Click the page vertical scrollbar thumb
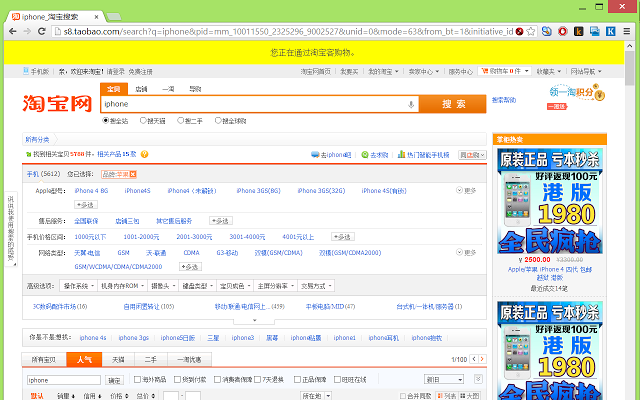The height and width of the screenshot is (400, 640). 629,68
